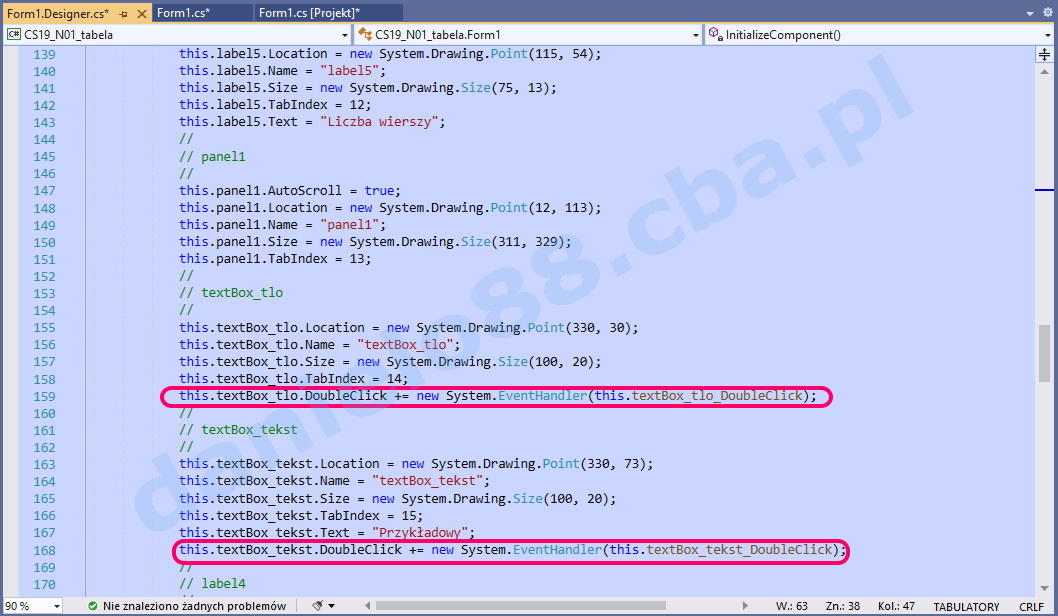Expand the CS19_N01_tabela project dropdown
Viewport: 1058px width, 616px height.
[343, 35]
